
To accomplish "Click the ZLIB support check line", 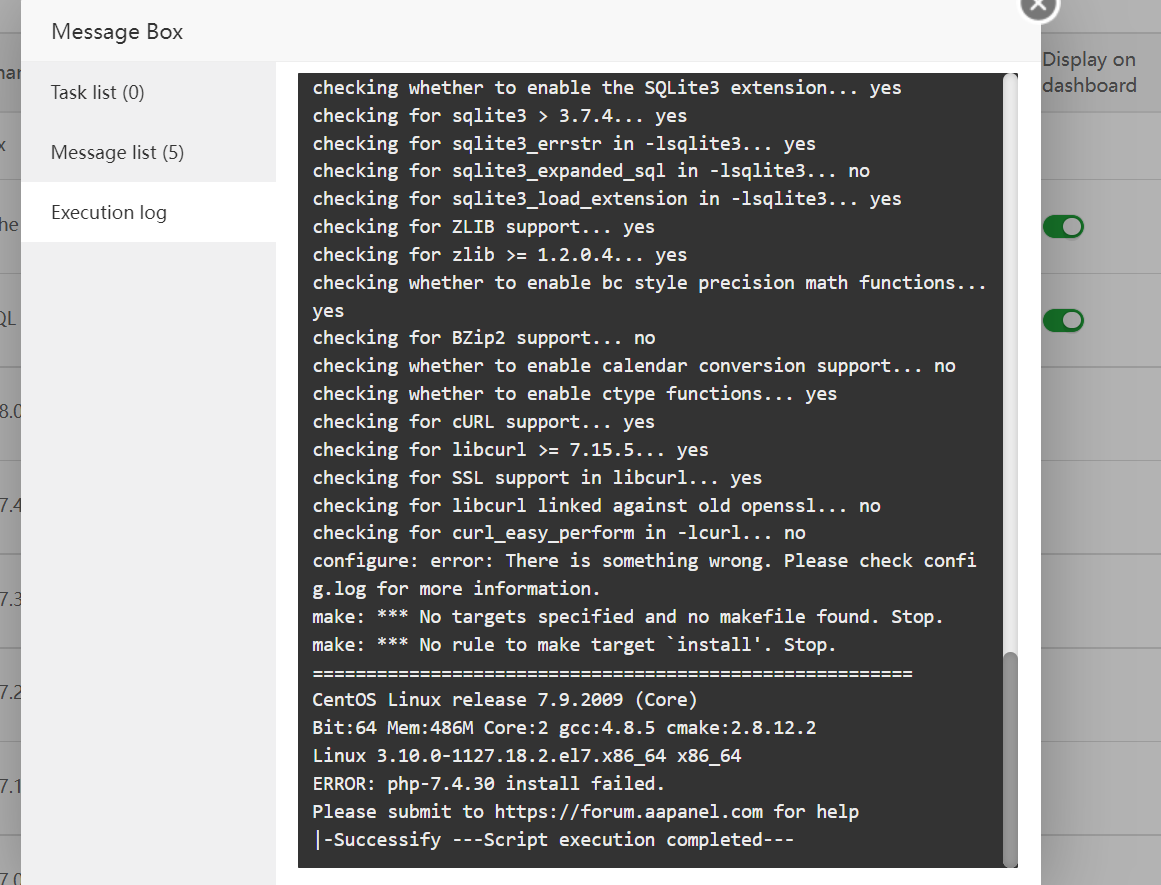I will (x=484, y=227).
